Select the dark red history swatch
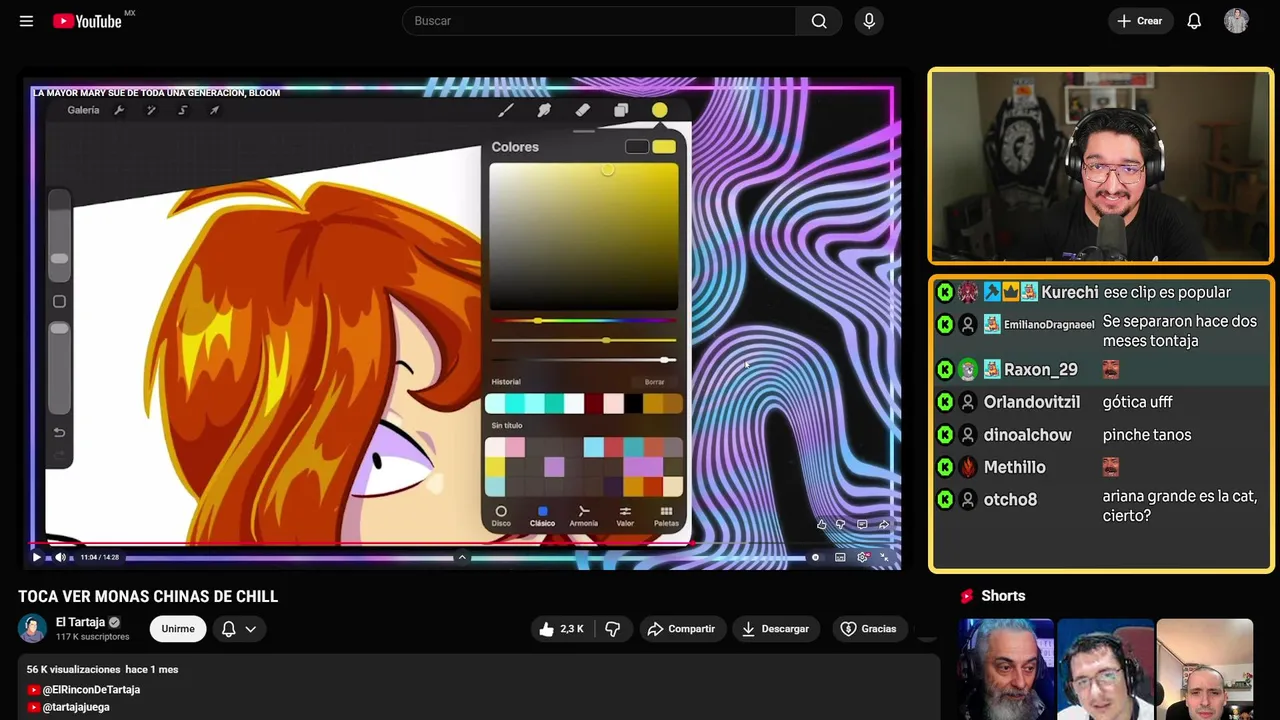The height and width of the screenshot is (720, 1280). 593,403
